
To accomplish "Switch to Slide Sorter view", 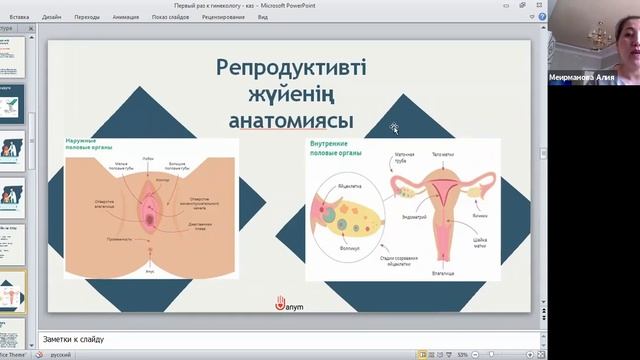I will pyautogui.click(x=431, y=355).
